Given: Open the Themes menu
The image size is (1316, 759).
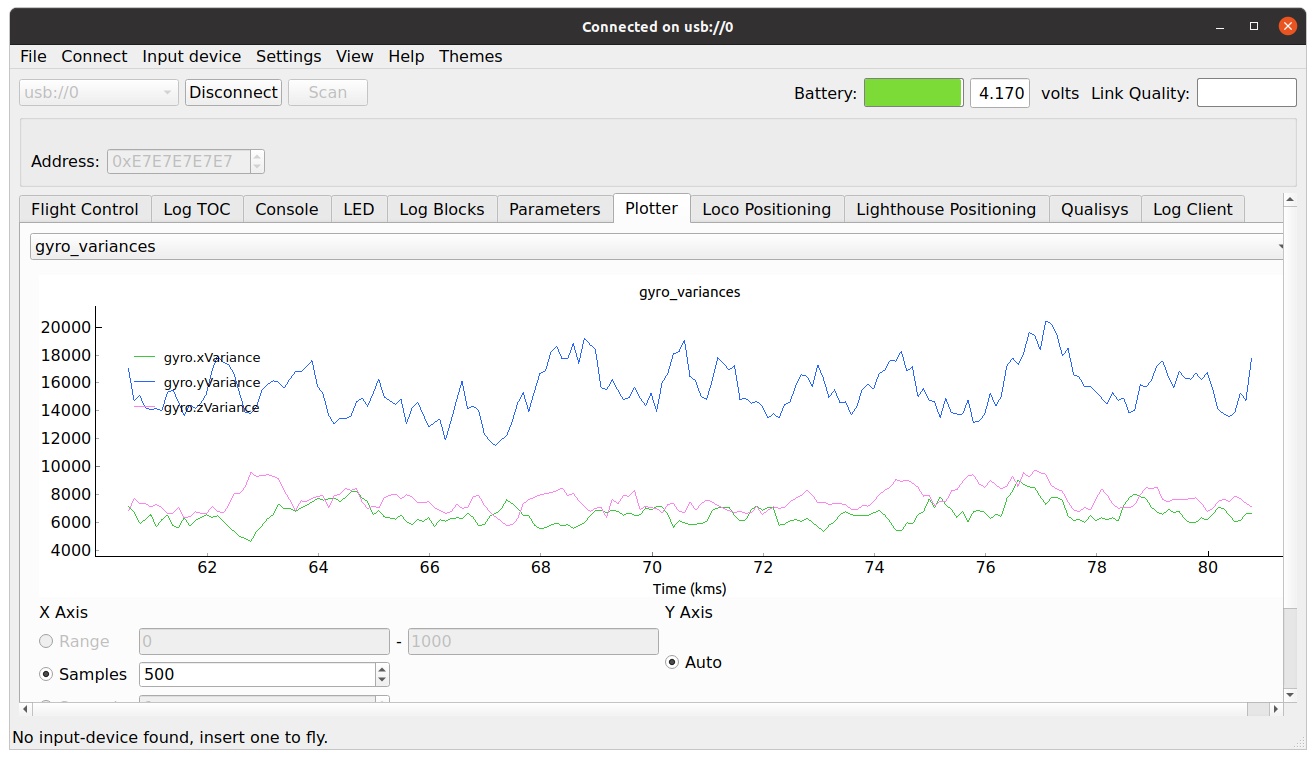Looking at the screenshot, I should click(470, 57).
